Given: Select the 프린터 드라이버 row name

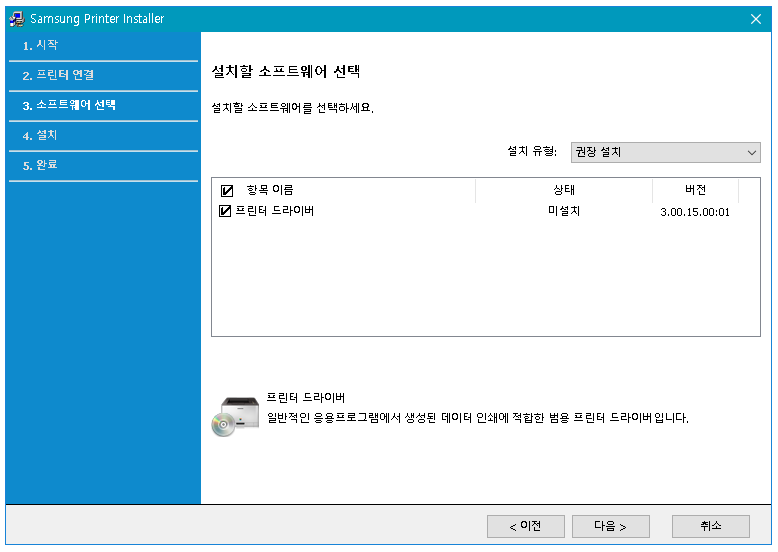Looking at the screenshot, I should click(x=274, y=211).
